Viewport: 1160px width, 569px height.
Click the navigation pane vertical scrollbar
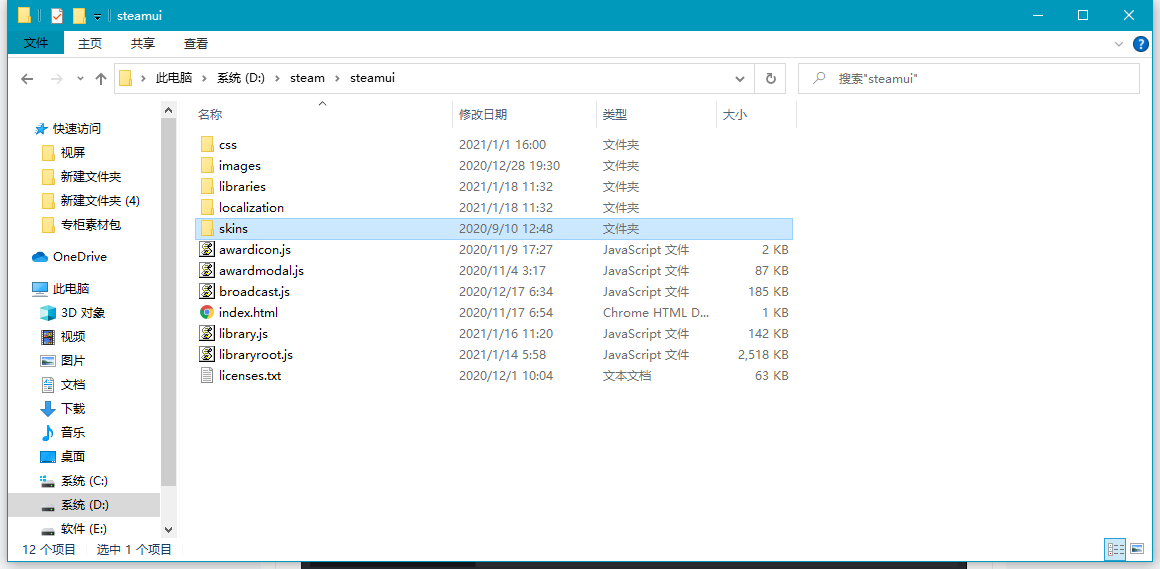[168, 300]
